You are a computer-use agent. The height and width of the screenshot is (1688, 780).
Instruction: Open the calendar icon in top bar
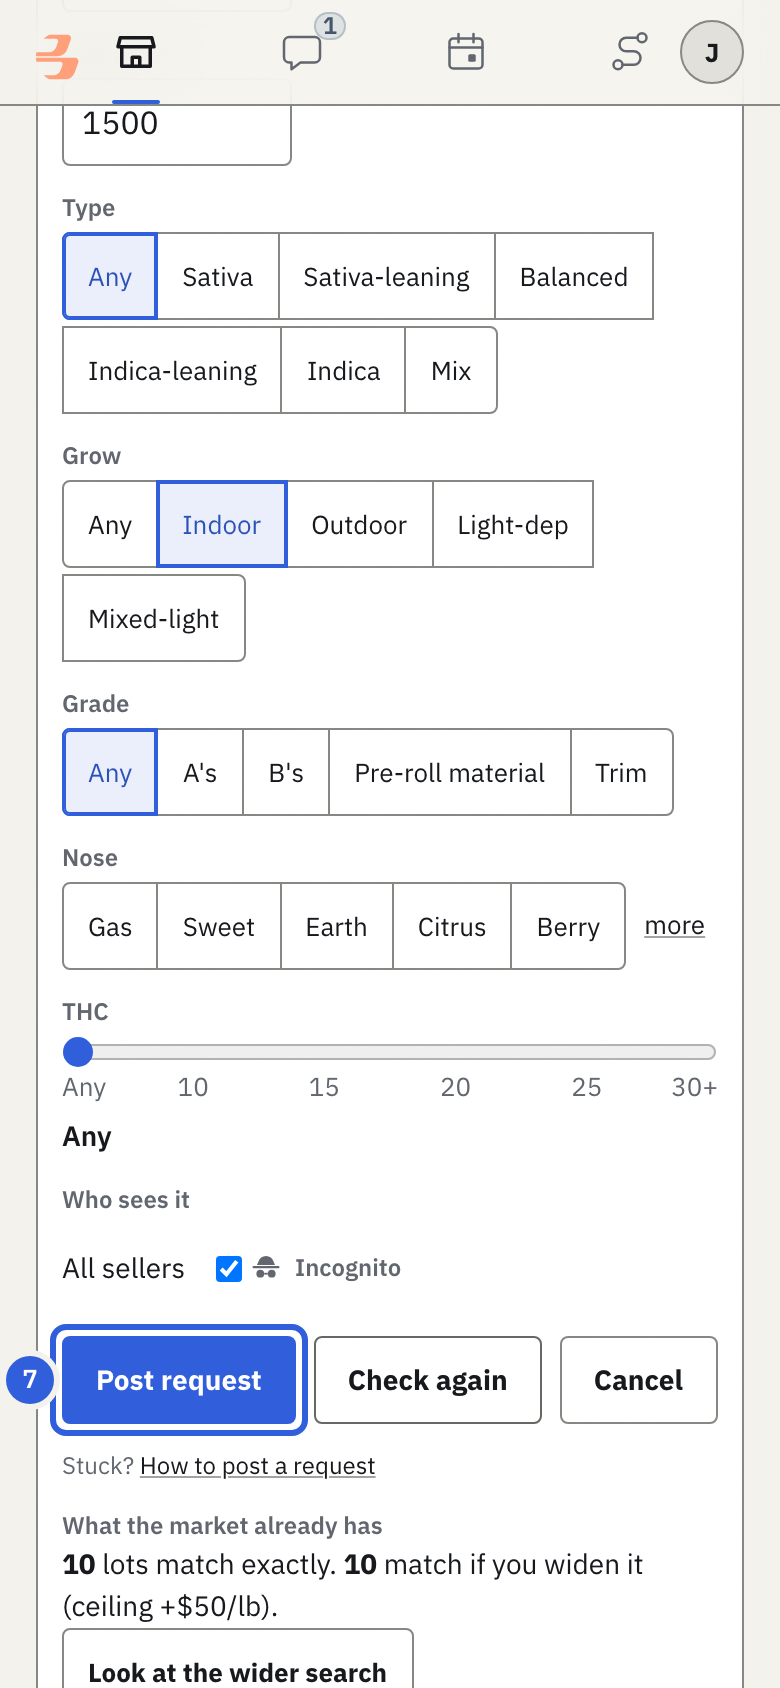(x=466, y=52)
